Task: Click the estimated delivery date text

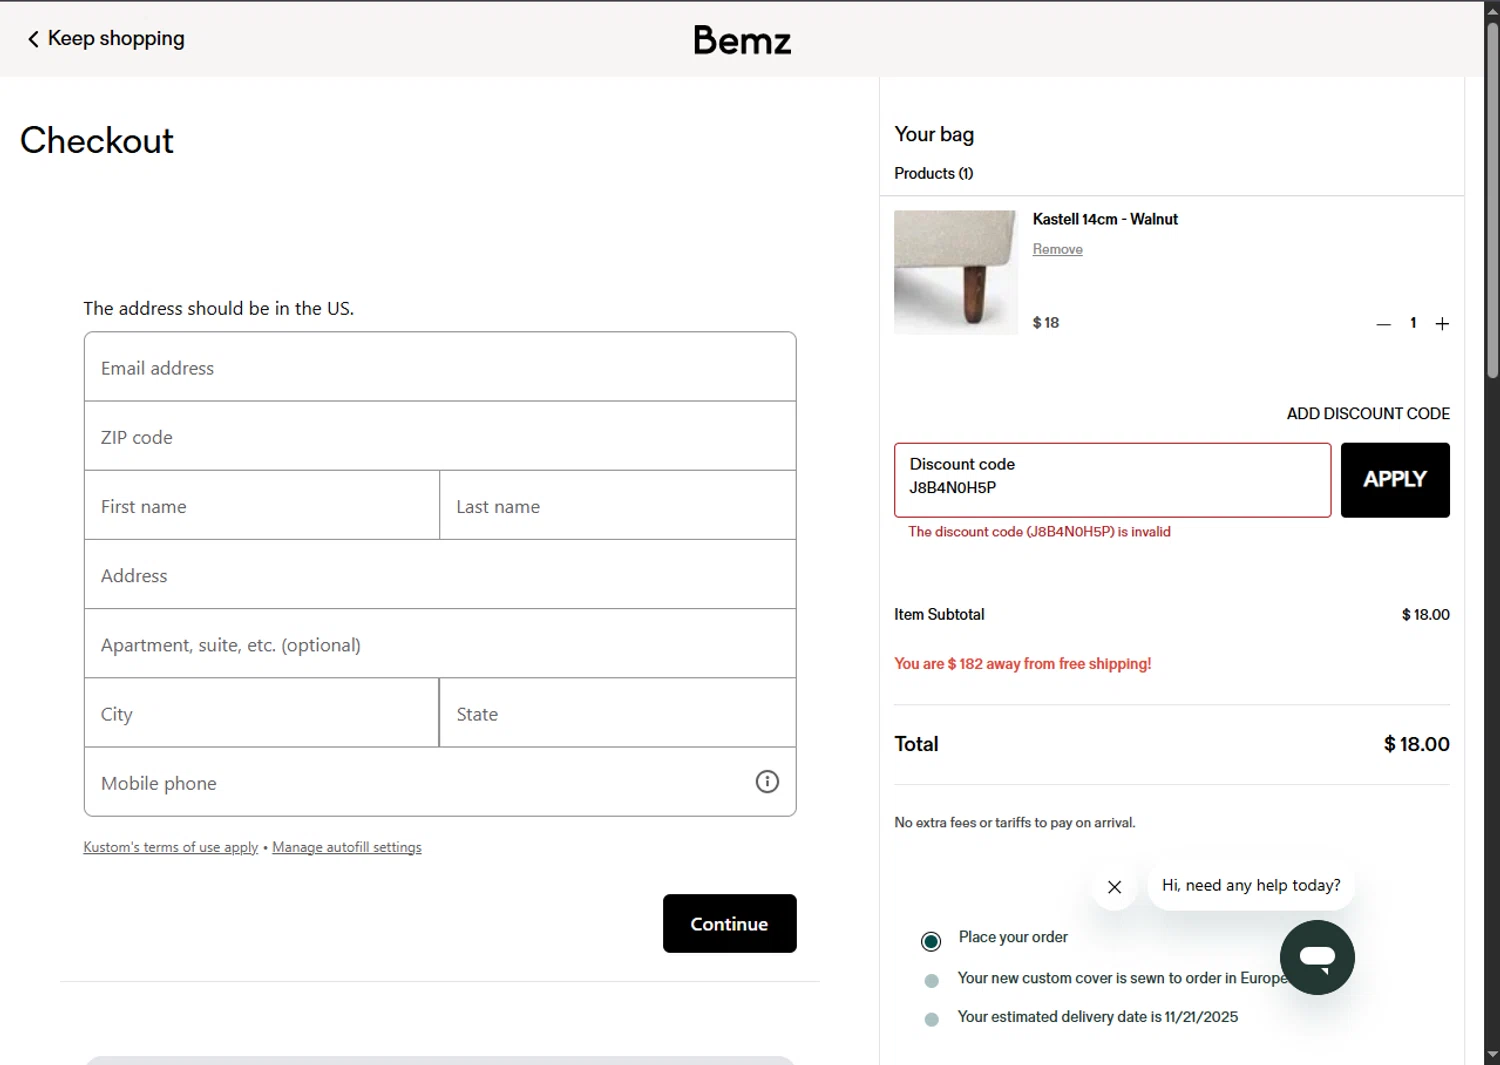Action: [x=1097, y=1017]
